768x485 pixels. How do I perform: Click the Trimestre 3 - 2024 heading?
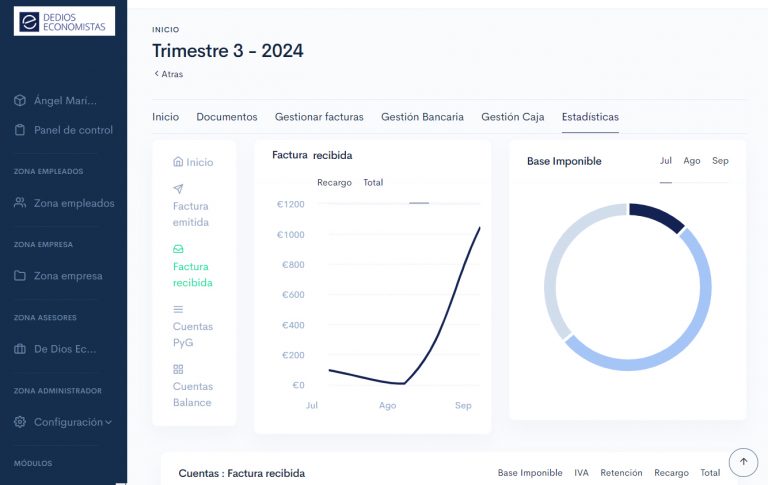coord(228,50)
